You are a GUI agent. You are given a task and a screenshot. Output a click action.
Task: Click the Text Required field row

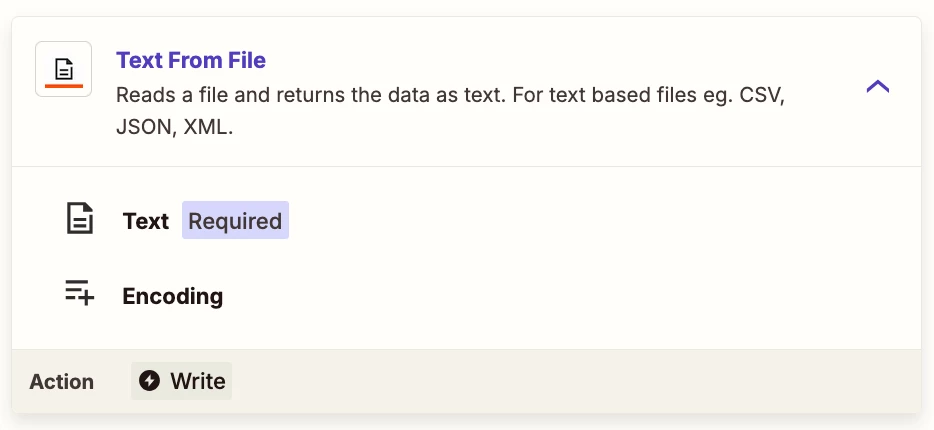tap(466, 220)
